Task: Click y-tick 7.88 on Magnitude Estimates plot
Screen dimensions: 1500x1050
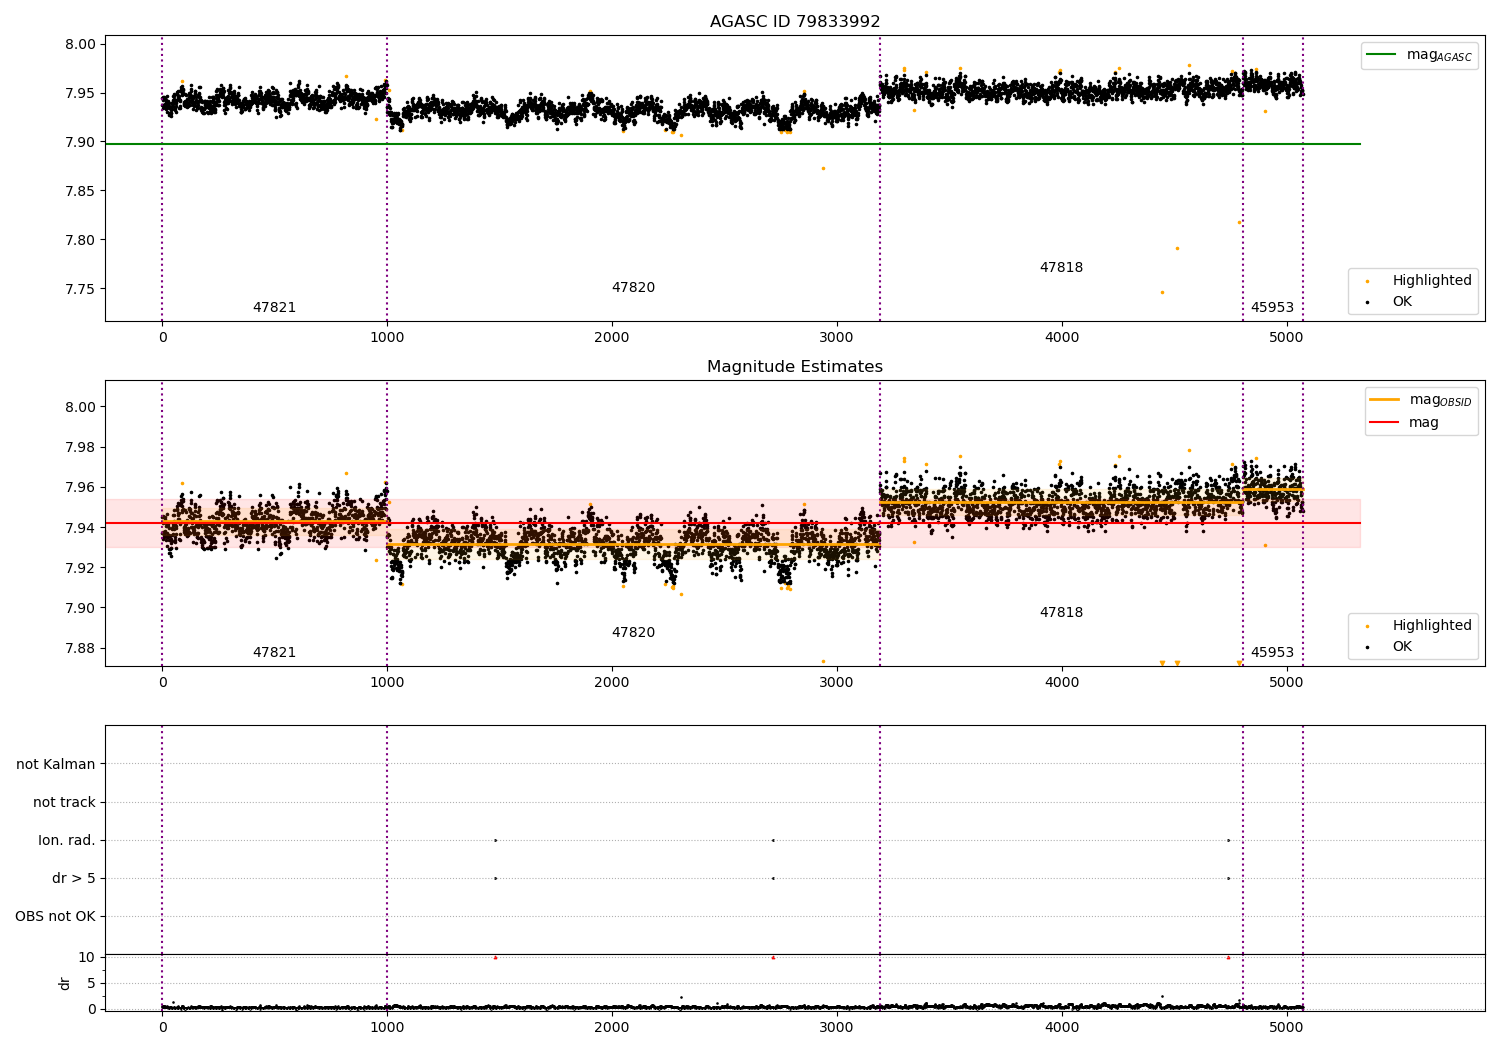Action: click(80, 648)
